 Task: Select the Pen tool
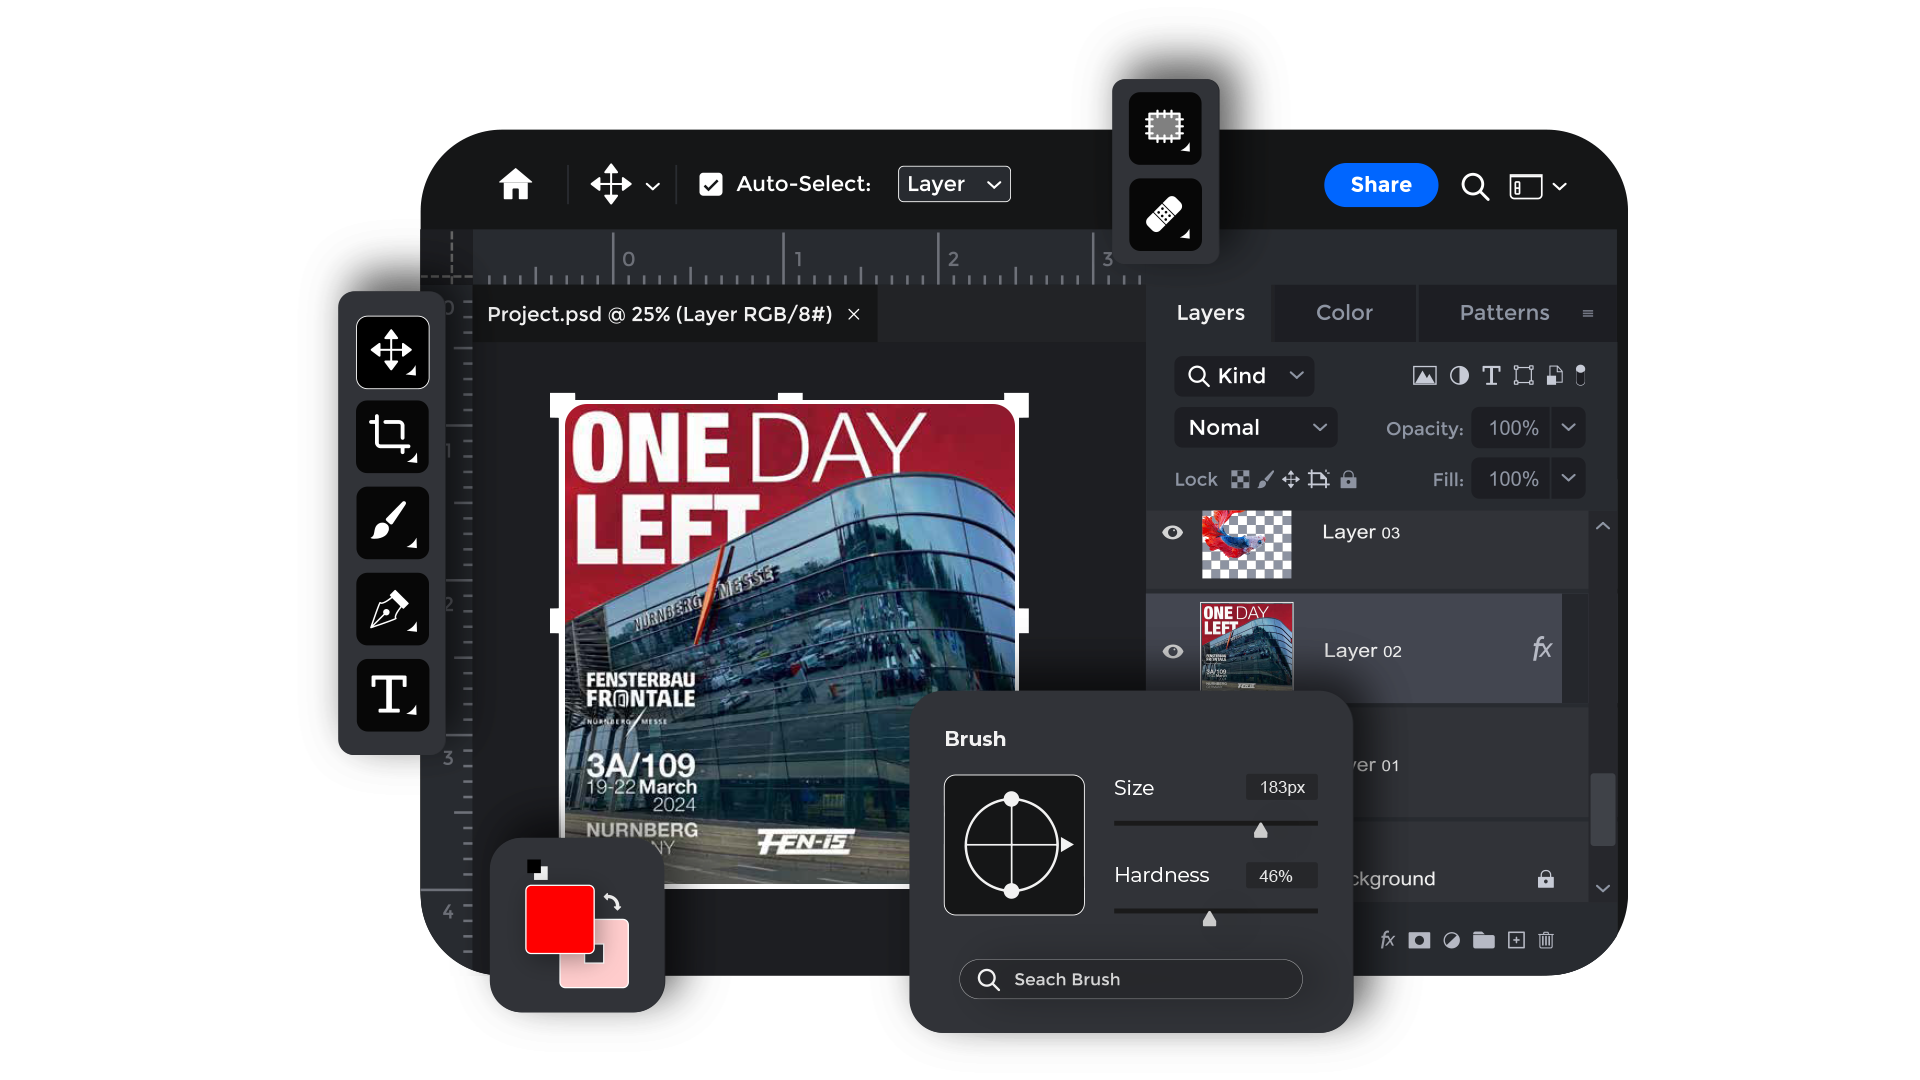(x=392, y=609)
